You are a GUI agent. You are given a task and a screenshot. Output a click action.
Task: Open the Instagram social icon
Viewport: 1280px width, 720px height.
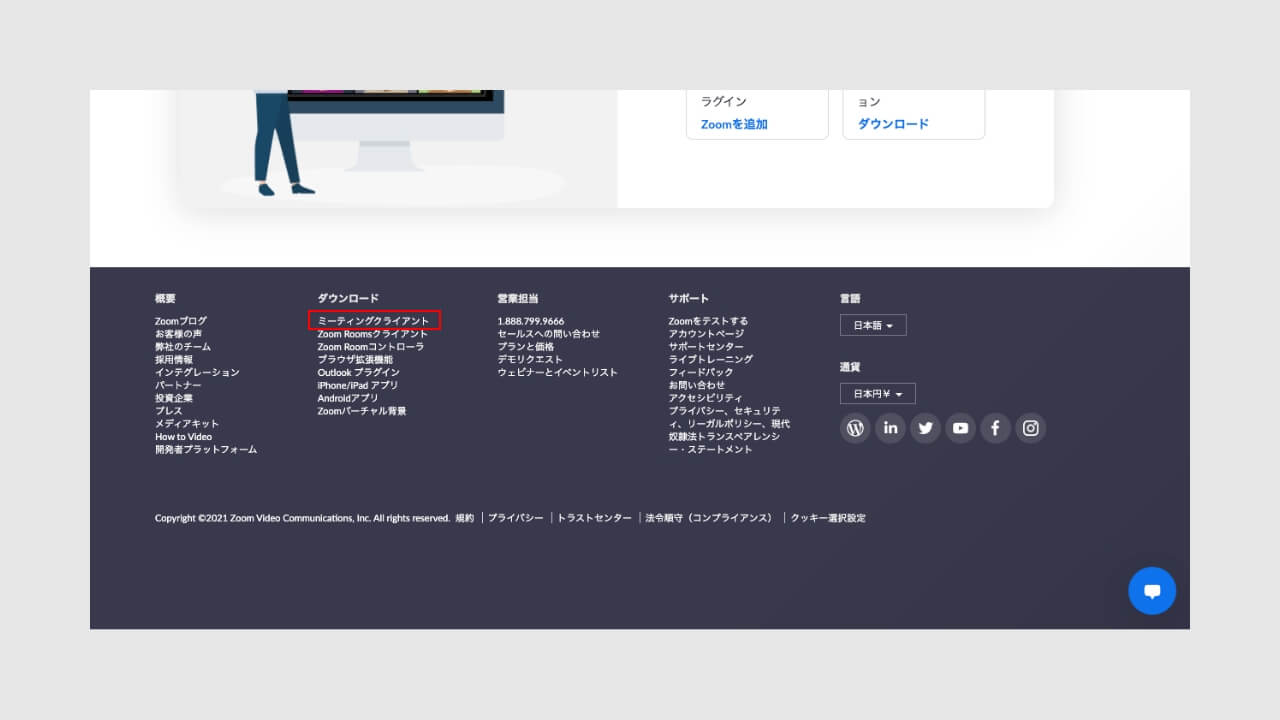click(x=1031, y=428)
